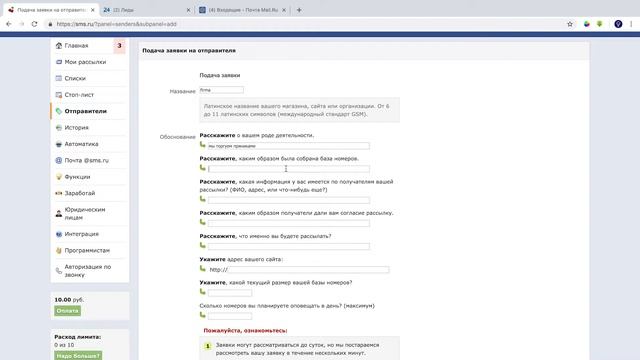Click the база номеров collection field
The image size is (640, 360).
pyautogui.click(x=289, y=169)
